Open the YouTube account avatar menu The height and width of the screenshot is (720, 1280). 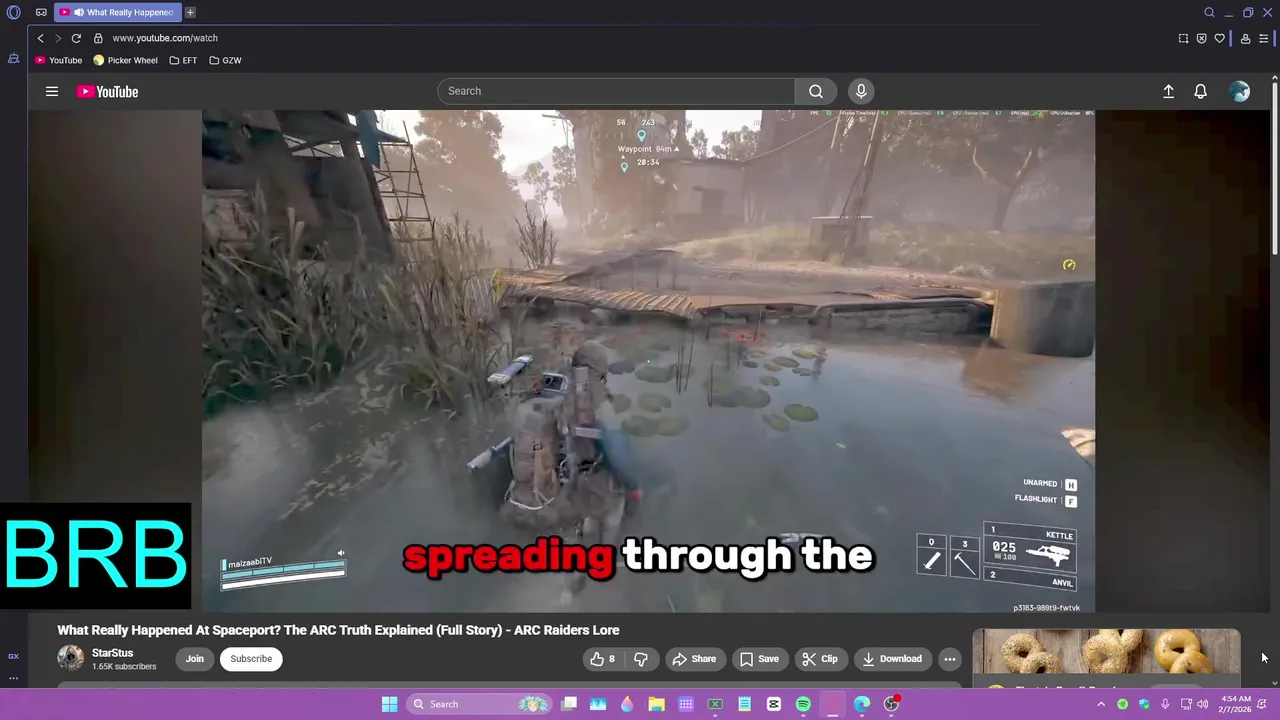tap(1240, 91)
